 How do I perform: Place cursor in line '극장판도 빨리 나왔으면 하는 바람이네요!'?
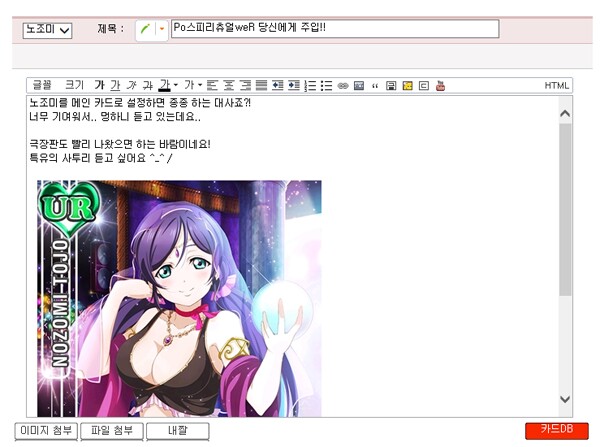pyautogui.click(x=120, y=144)
